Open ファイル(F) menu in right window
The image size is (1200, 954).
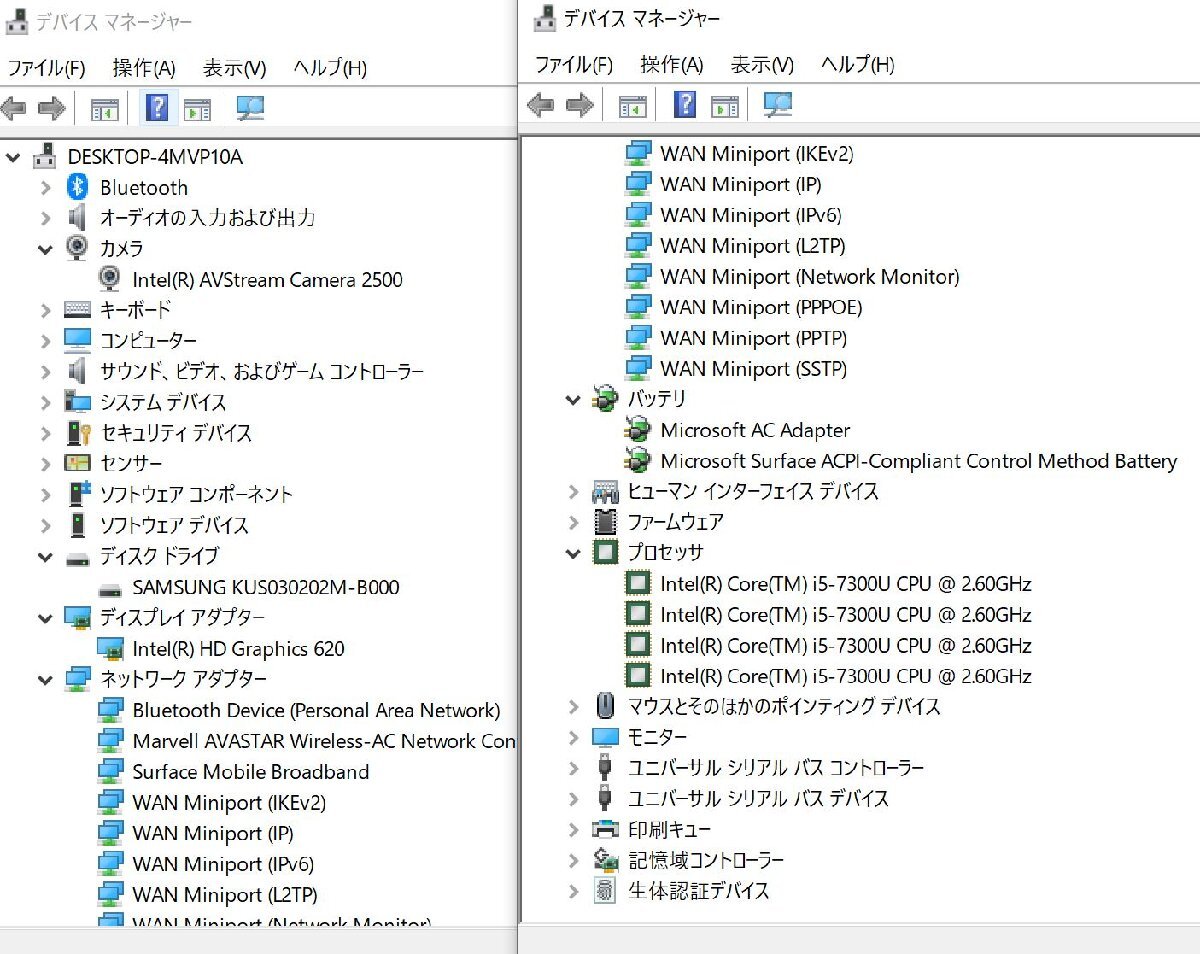(574, 65)
